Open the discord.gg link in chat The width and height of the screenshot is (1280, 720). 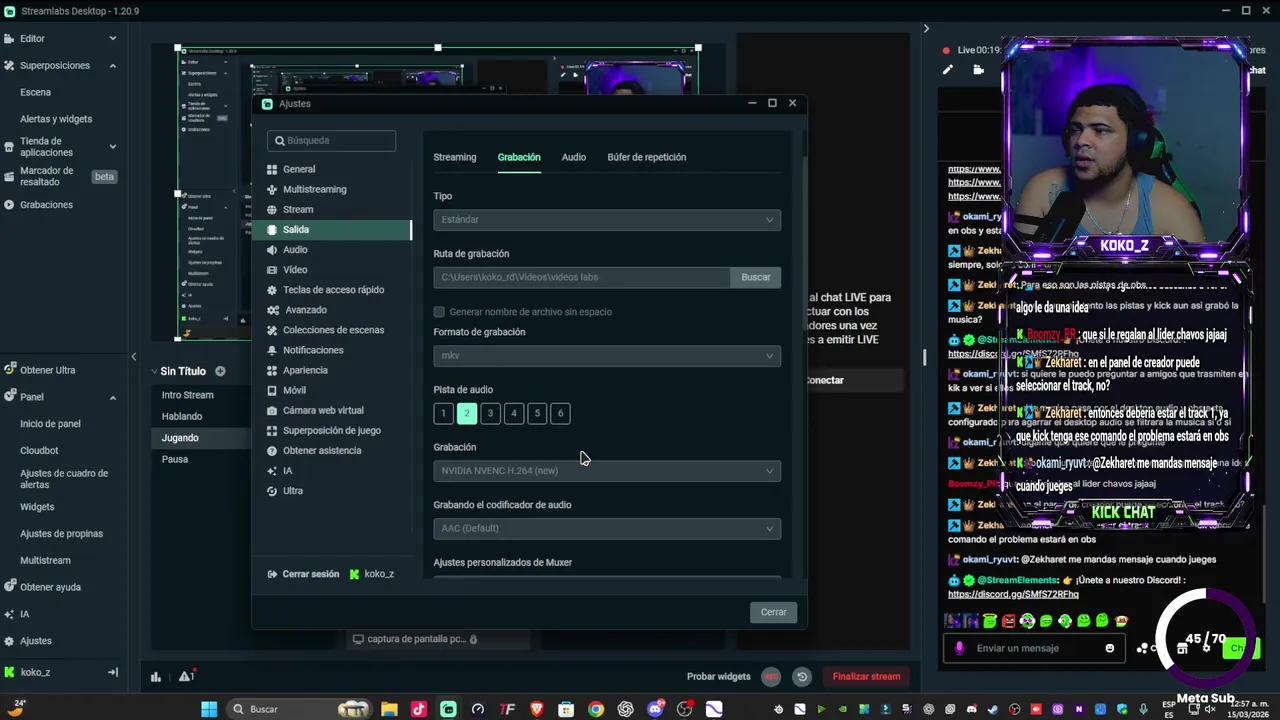1013,594
